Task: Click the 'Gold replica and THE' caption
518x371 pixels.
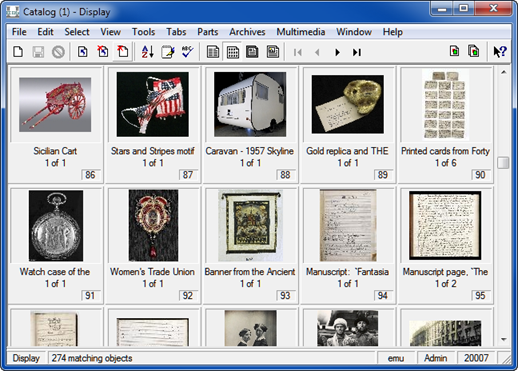Action: pos(347,151)
